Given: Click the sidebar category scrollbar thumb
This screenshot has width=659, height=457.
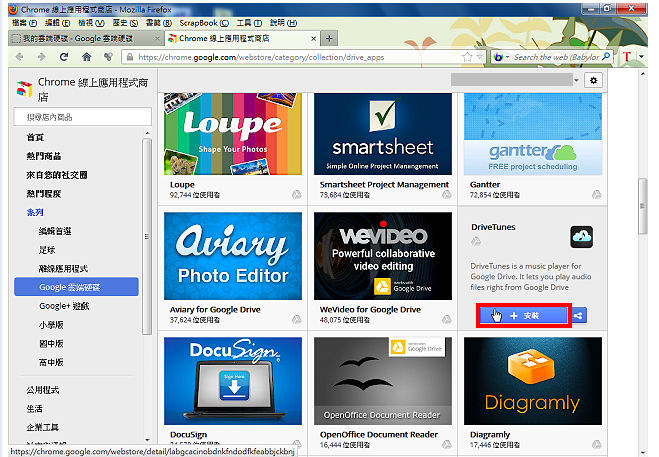Looking at the screenshot, I should point(147,237).
